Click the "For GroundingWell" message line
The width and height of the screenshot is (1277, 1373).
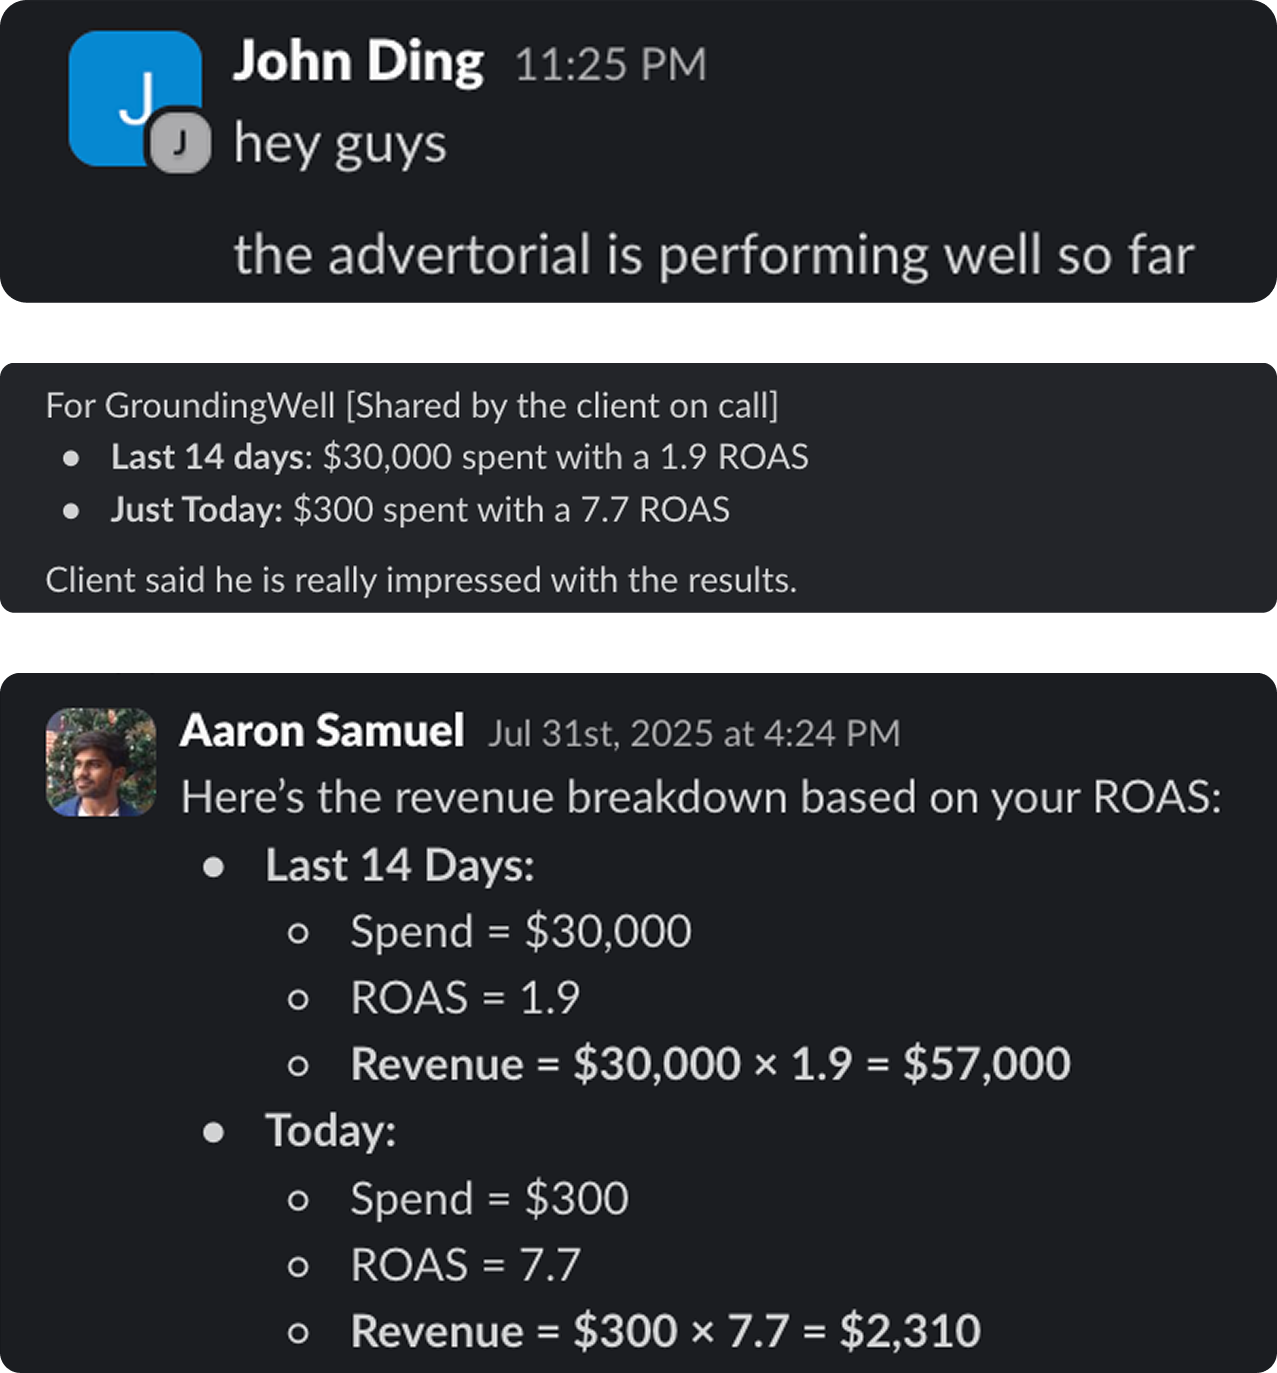(x=411, y=406)
